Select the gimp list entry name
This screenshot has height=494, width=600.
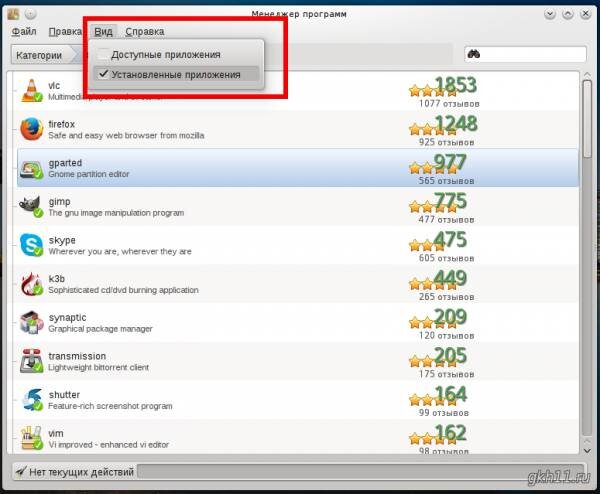pos(59,202)
